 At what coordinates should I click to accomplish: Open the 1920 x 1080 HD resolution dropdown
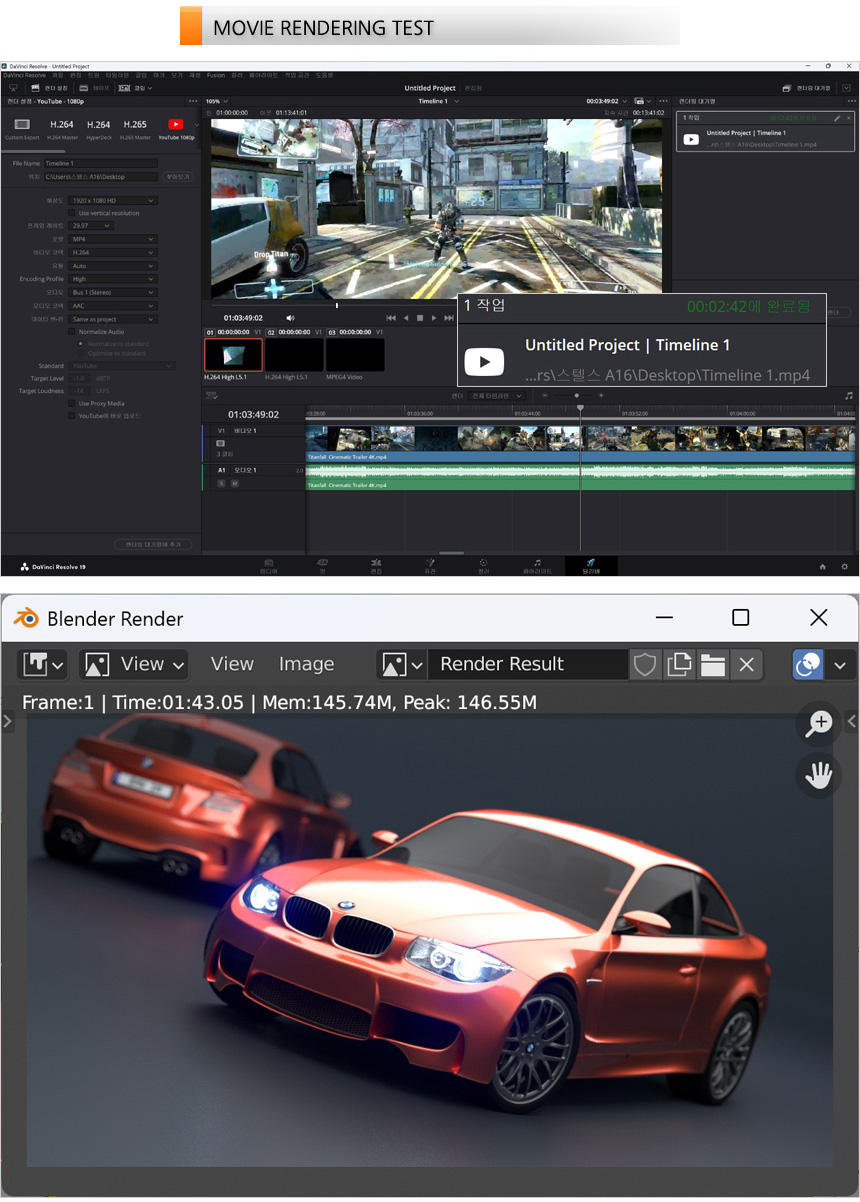pos(114,201)
